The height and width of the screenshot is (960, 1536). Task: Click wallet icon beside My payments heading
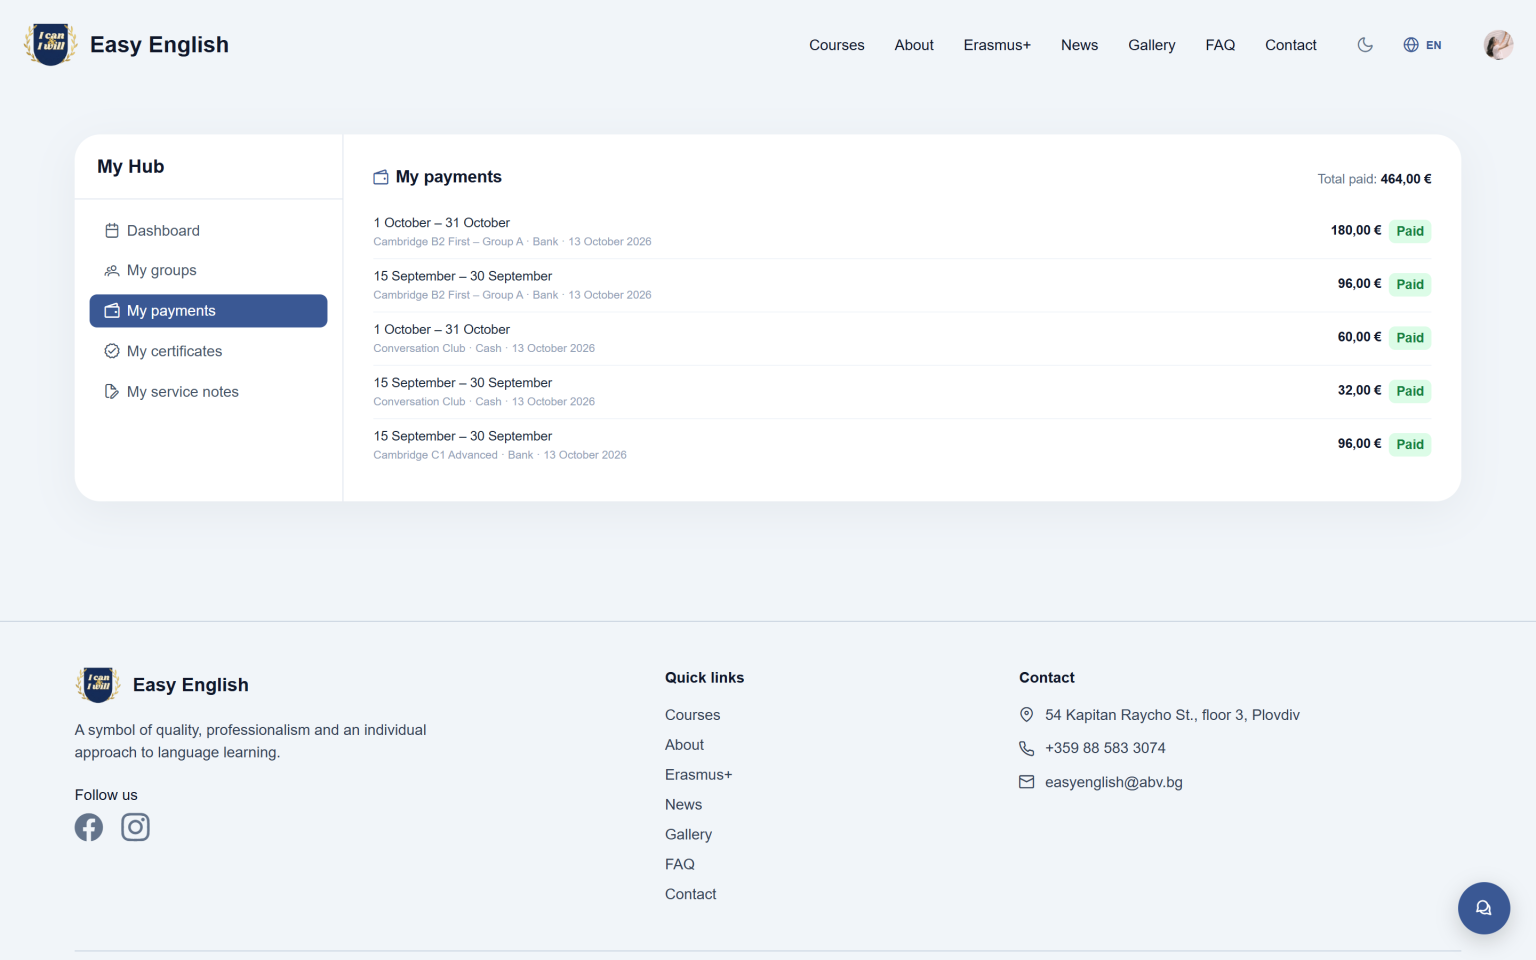point(381,177)
